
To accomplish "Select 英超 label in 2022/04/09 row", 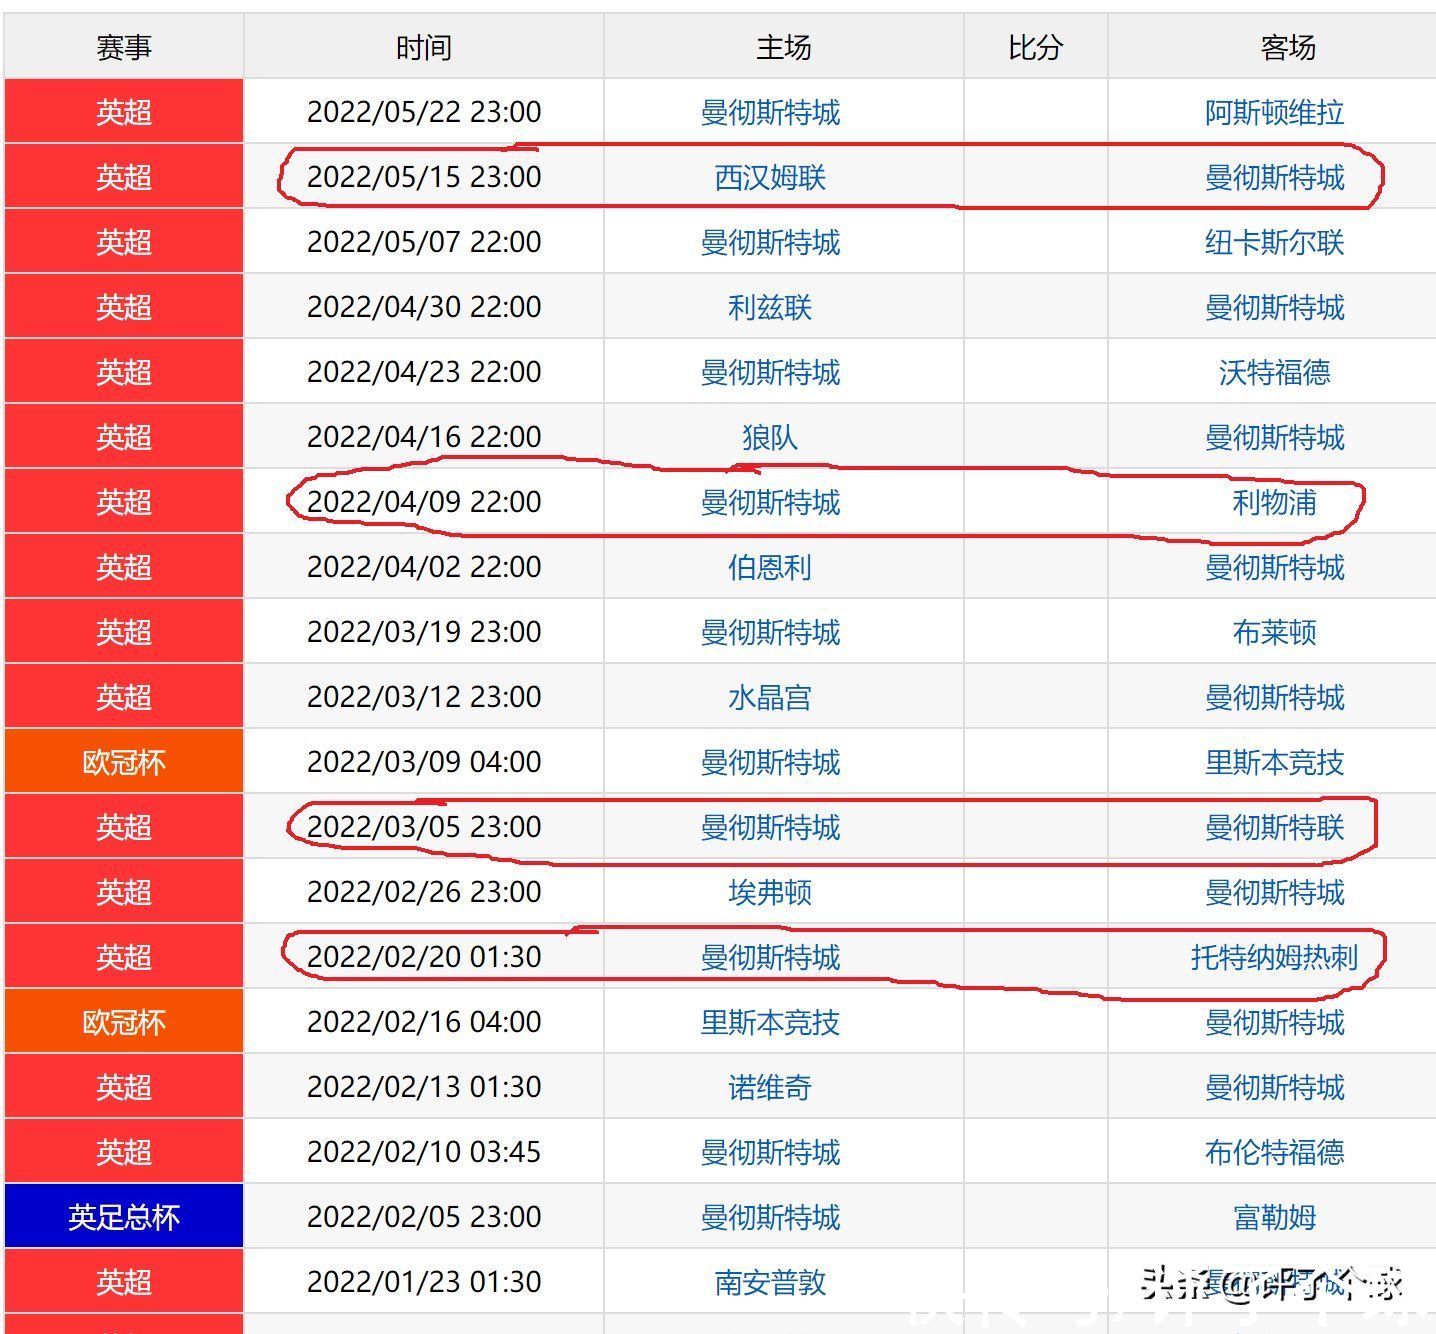I will [x=124, y=502].
